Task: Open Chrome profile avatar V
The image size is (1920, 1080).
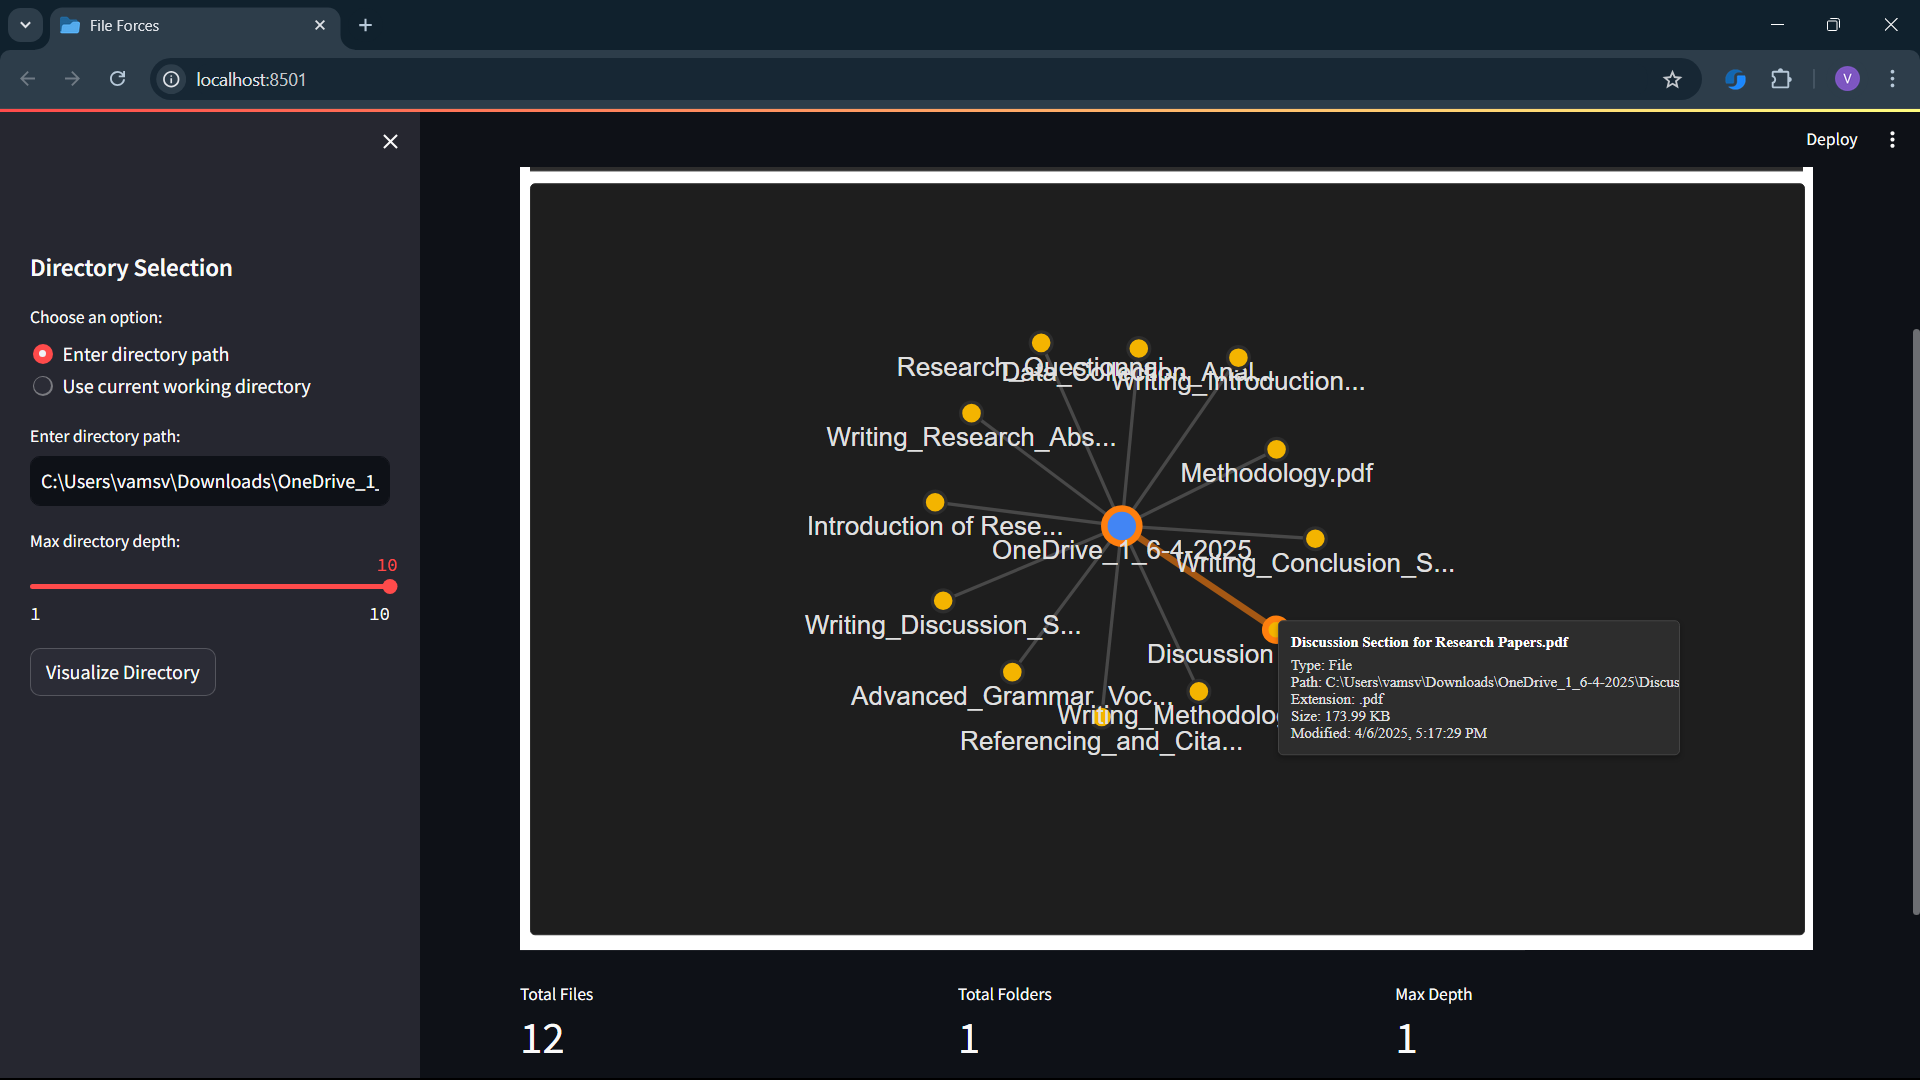Action: tap(1847, 79)
